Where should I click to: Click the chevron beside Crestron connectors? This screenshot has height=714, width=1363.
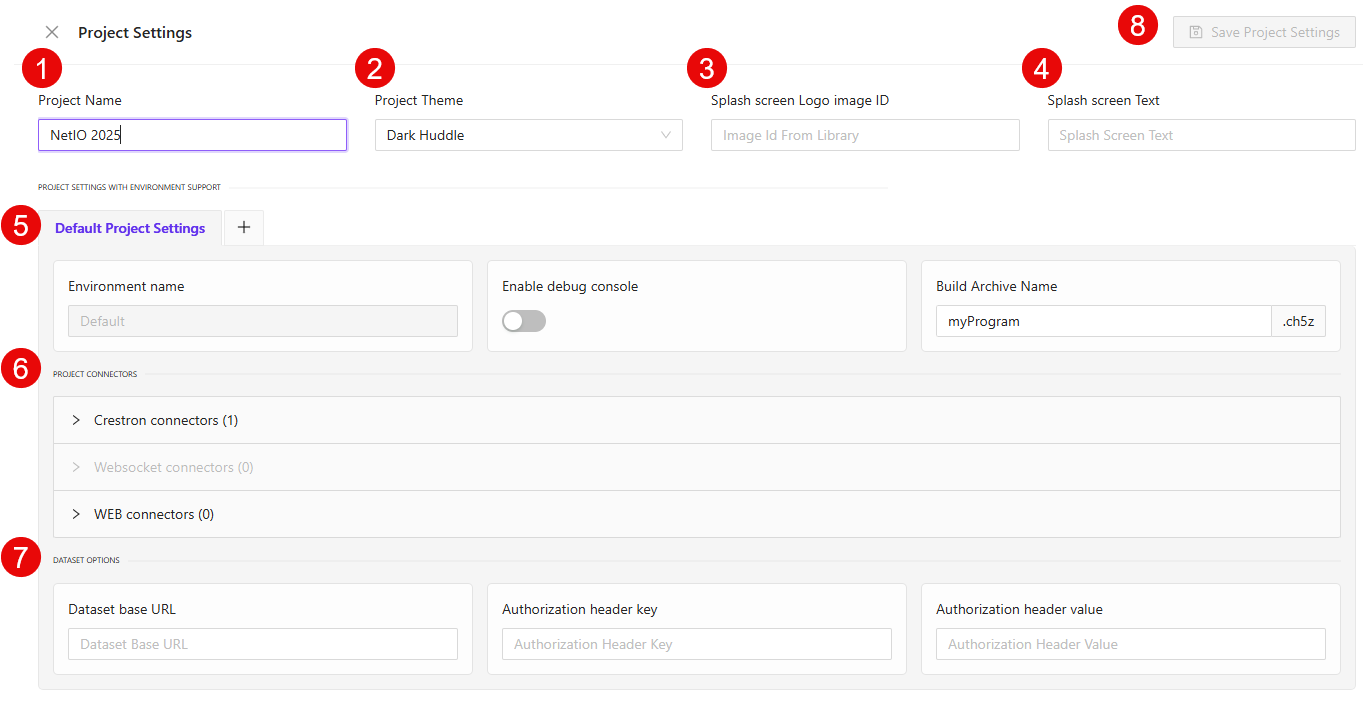click(x=75, y=419)
